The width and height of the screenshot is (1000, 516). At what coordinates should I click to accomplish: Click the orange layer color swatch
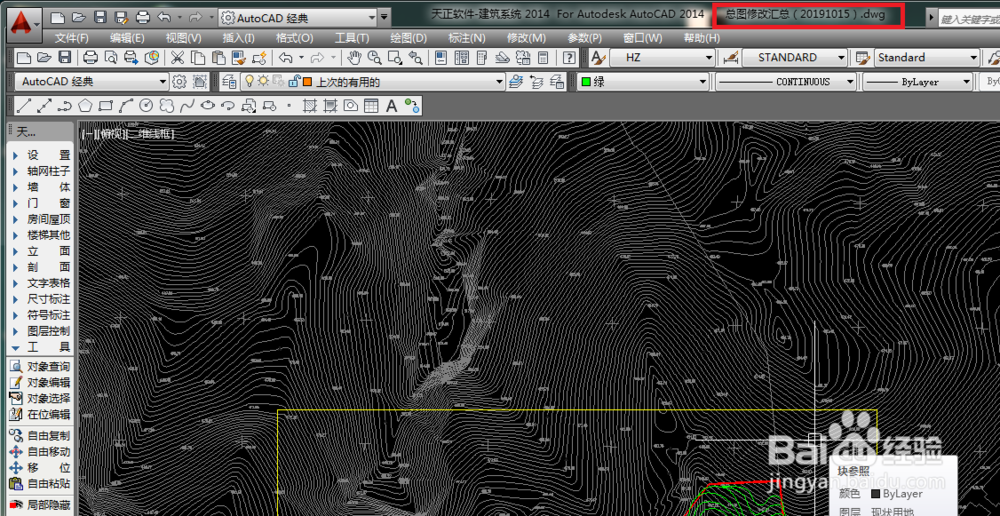tap(307, 82)
